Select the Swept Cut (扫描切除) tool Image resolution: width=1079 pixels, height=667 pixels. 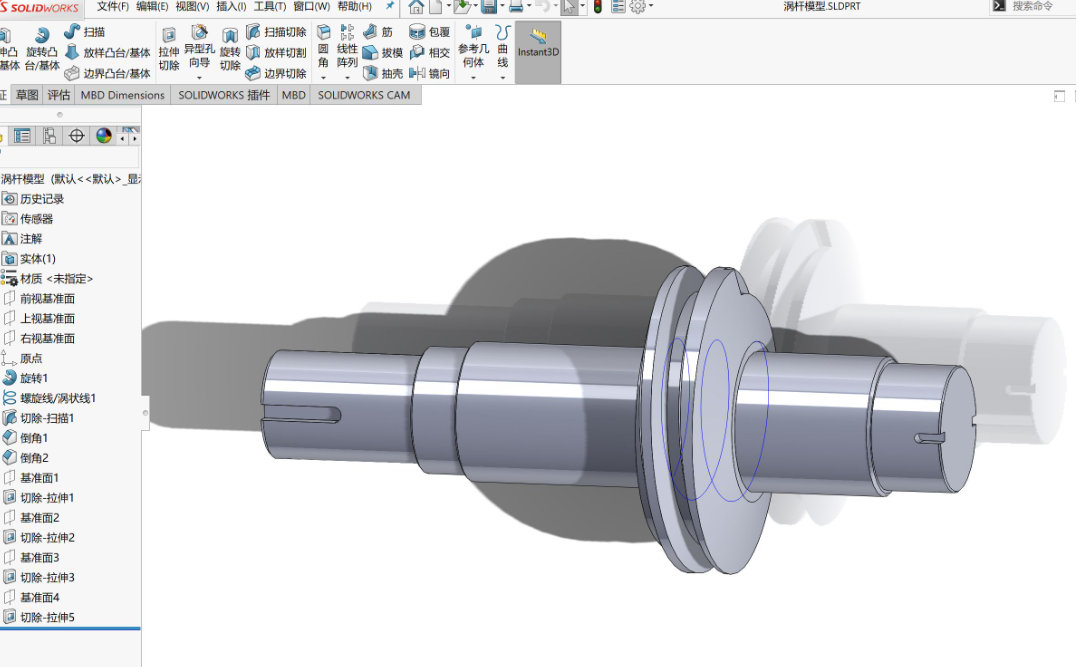coord(276,32)
